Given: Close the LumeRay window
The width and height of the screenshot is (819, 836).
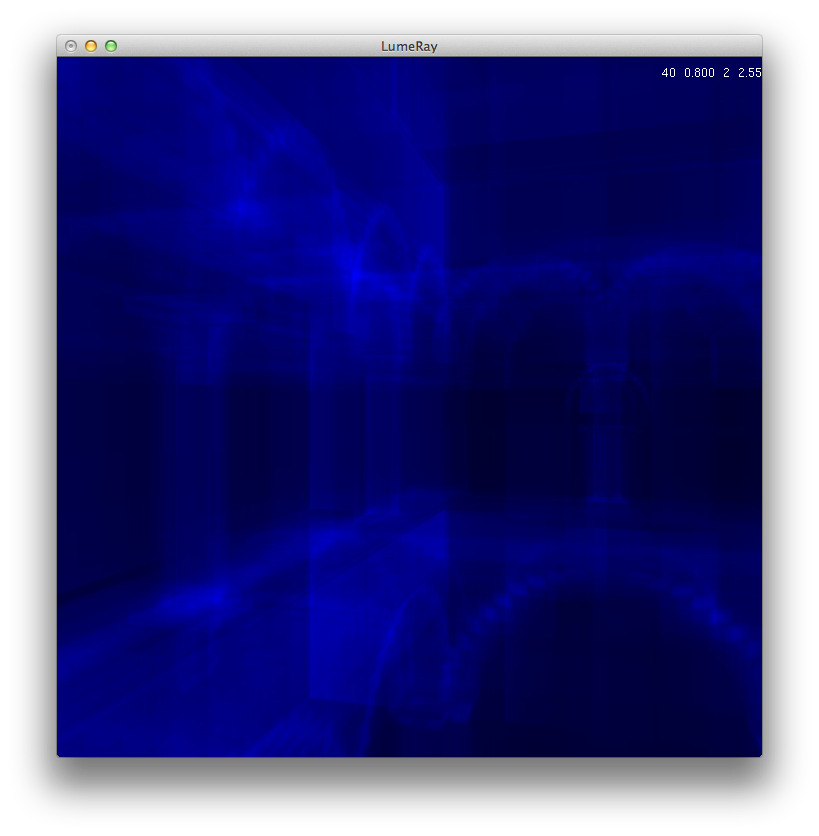Looking at the screenshot, I should (71, 46).
